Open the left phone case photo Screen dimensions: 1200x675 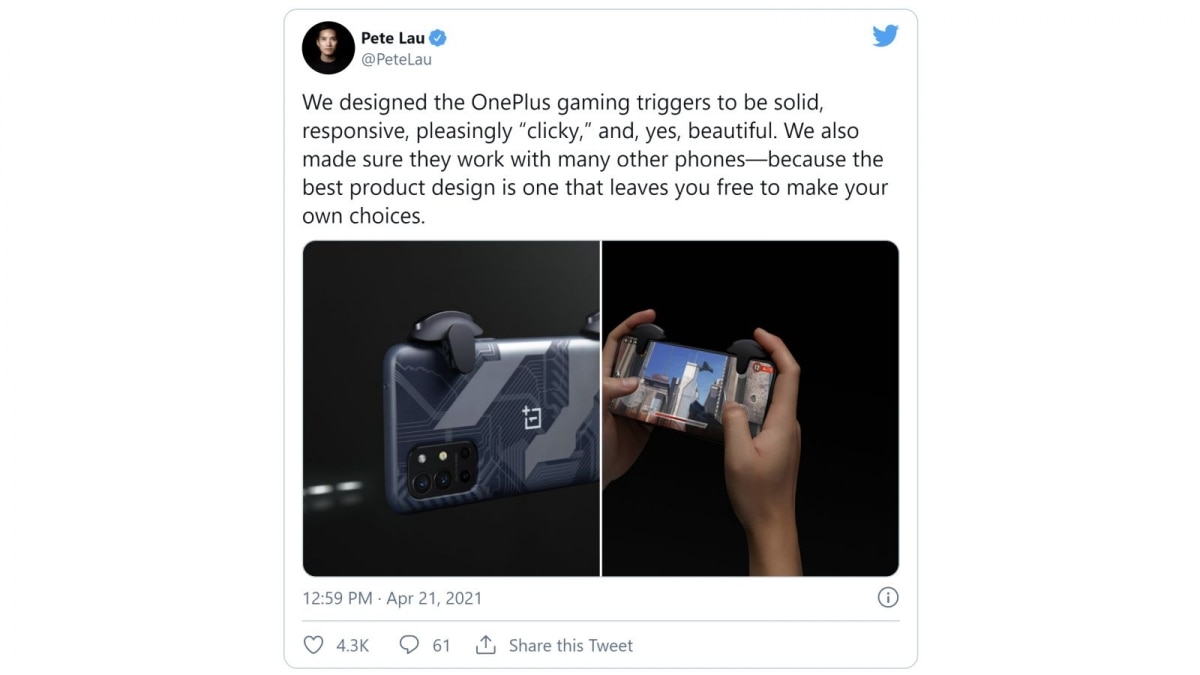451,408
